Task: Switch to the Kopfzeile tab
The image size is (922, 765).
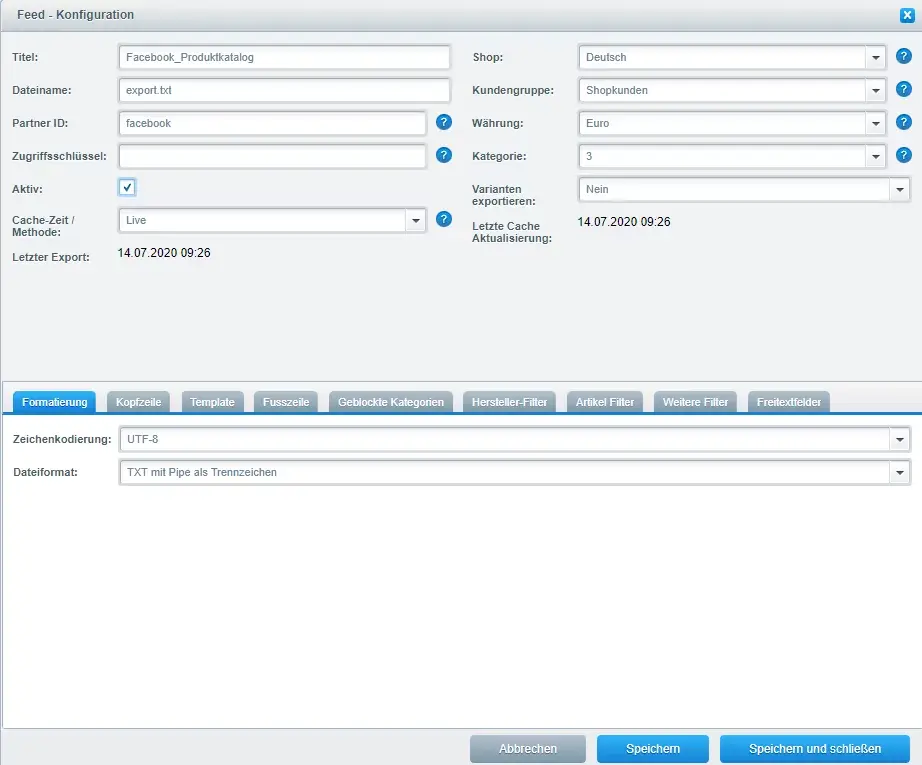Action: [138, 402]
